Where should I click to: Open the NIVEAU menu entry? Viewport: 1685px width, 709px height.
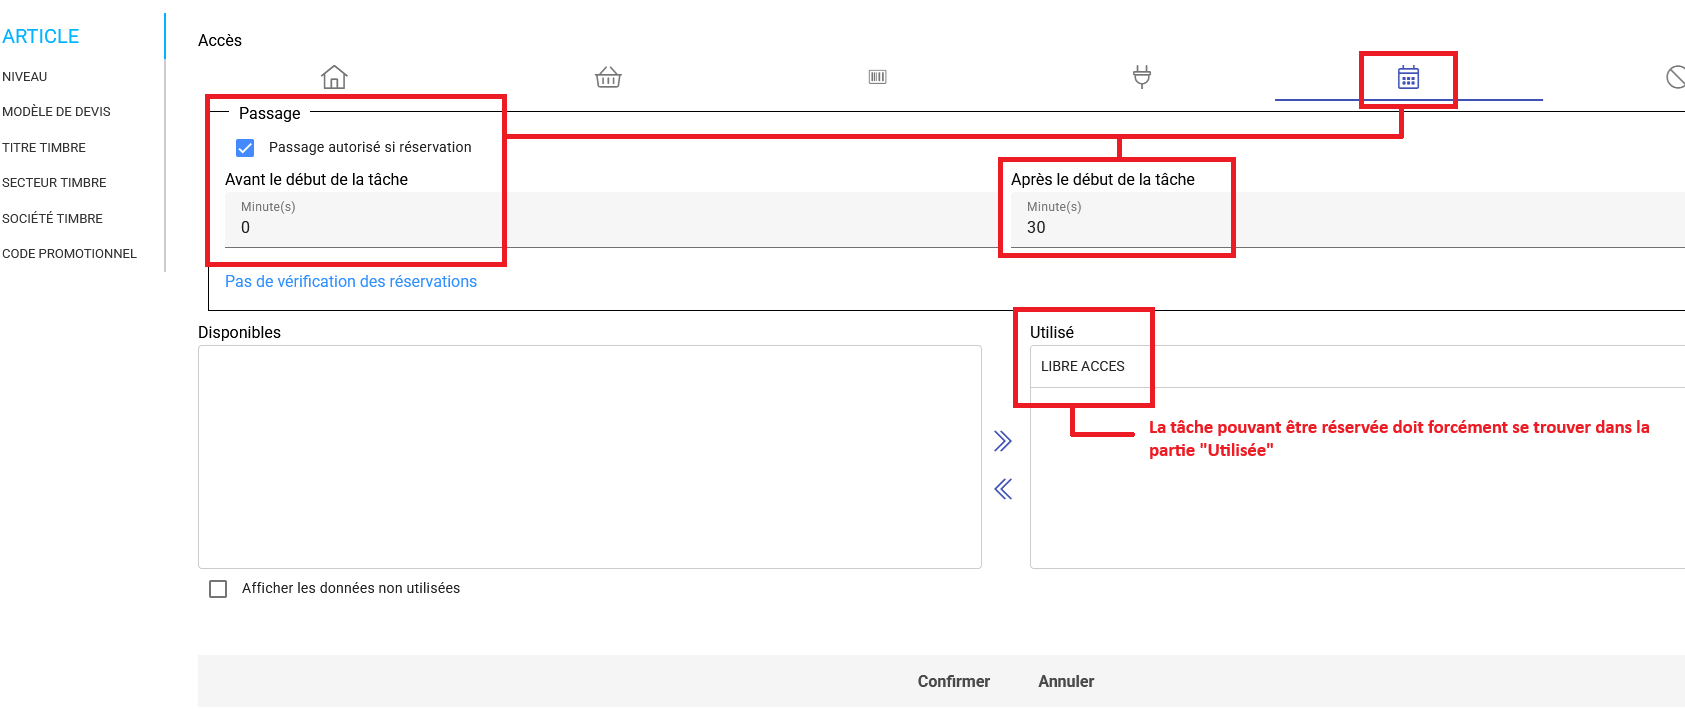pyautogui.click(x=25, y=77)
